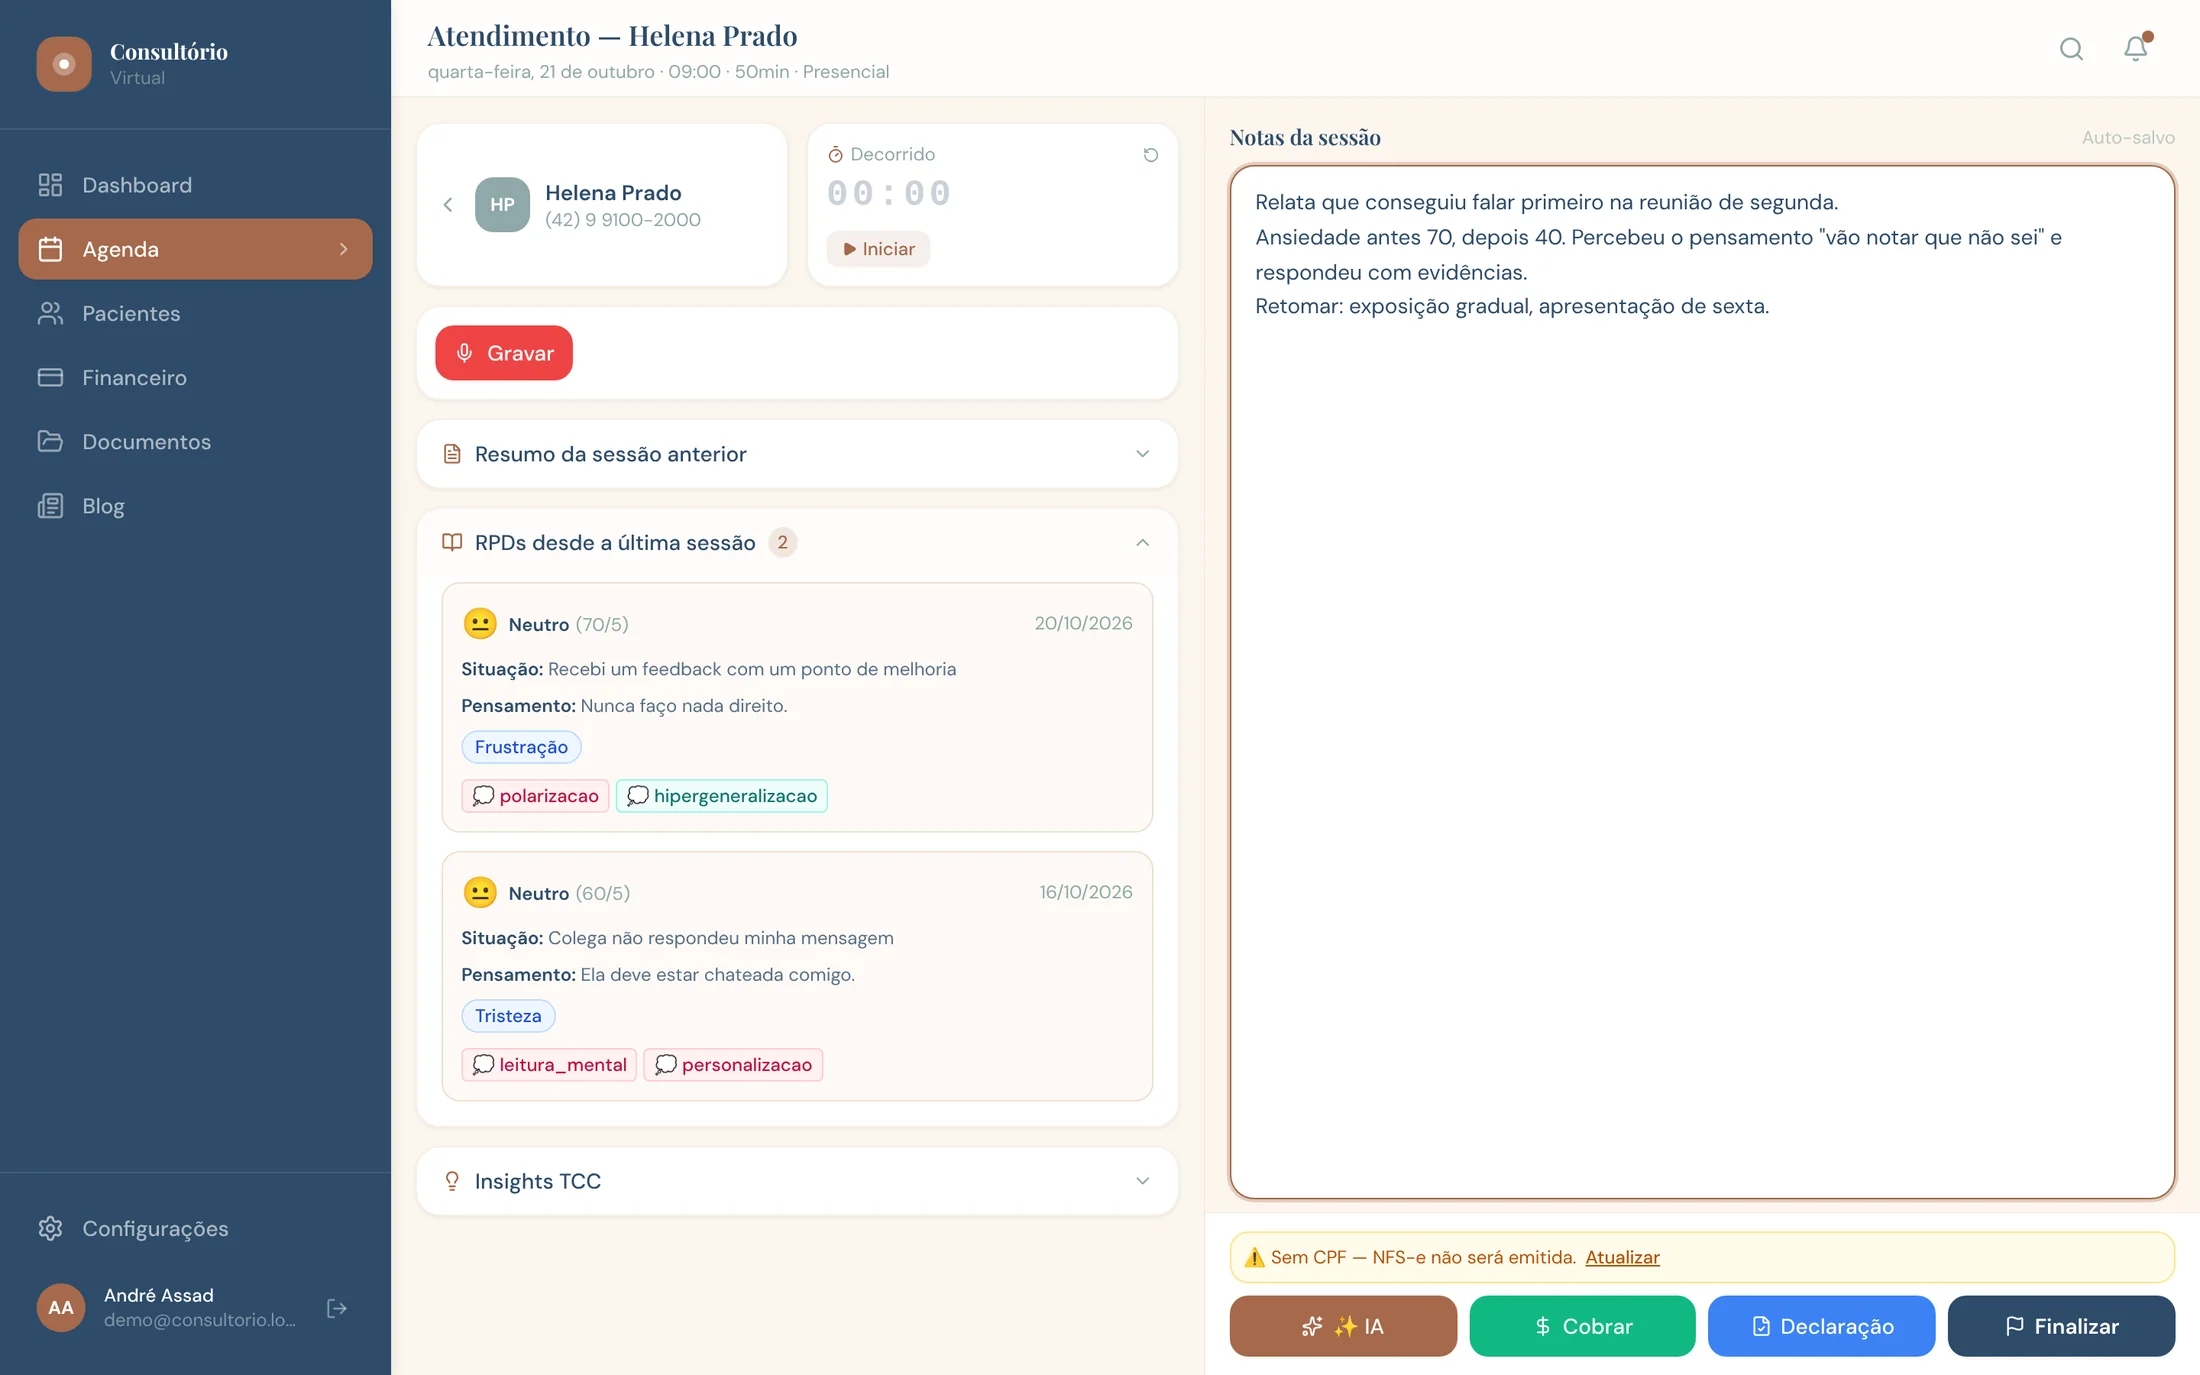The image size is (2200, 1375).
Task: Select Agenda in the sidebar
Action: tap(195, 249)
